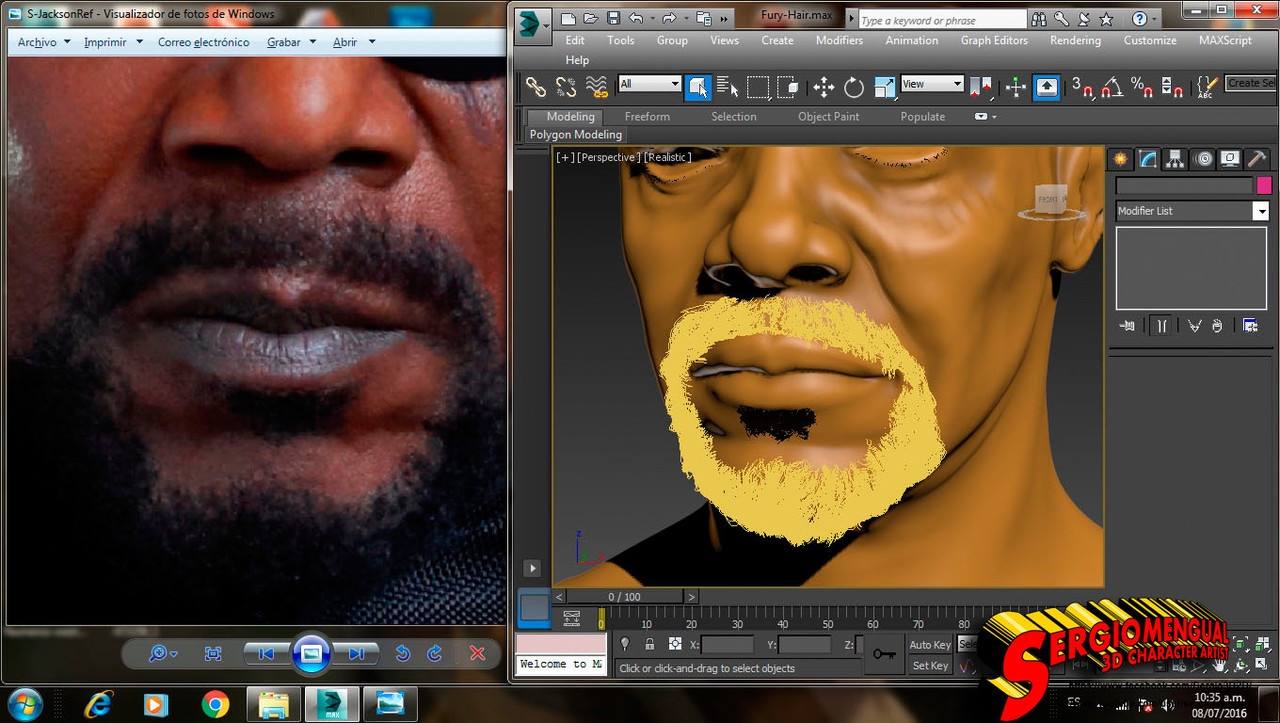
Task: Switch to the Freeform ribbon tab
Action: (x=647, y=117)
